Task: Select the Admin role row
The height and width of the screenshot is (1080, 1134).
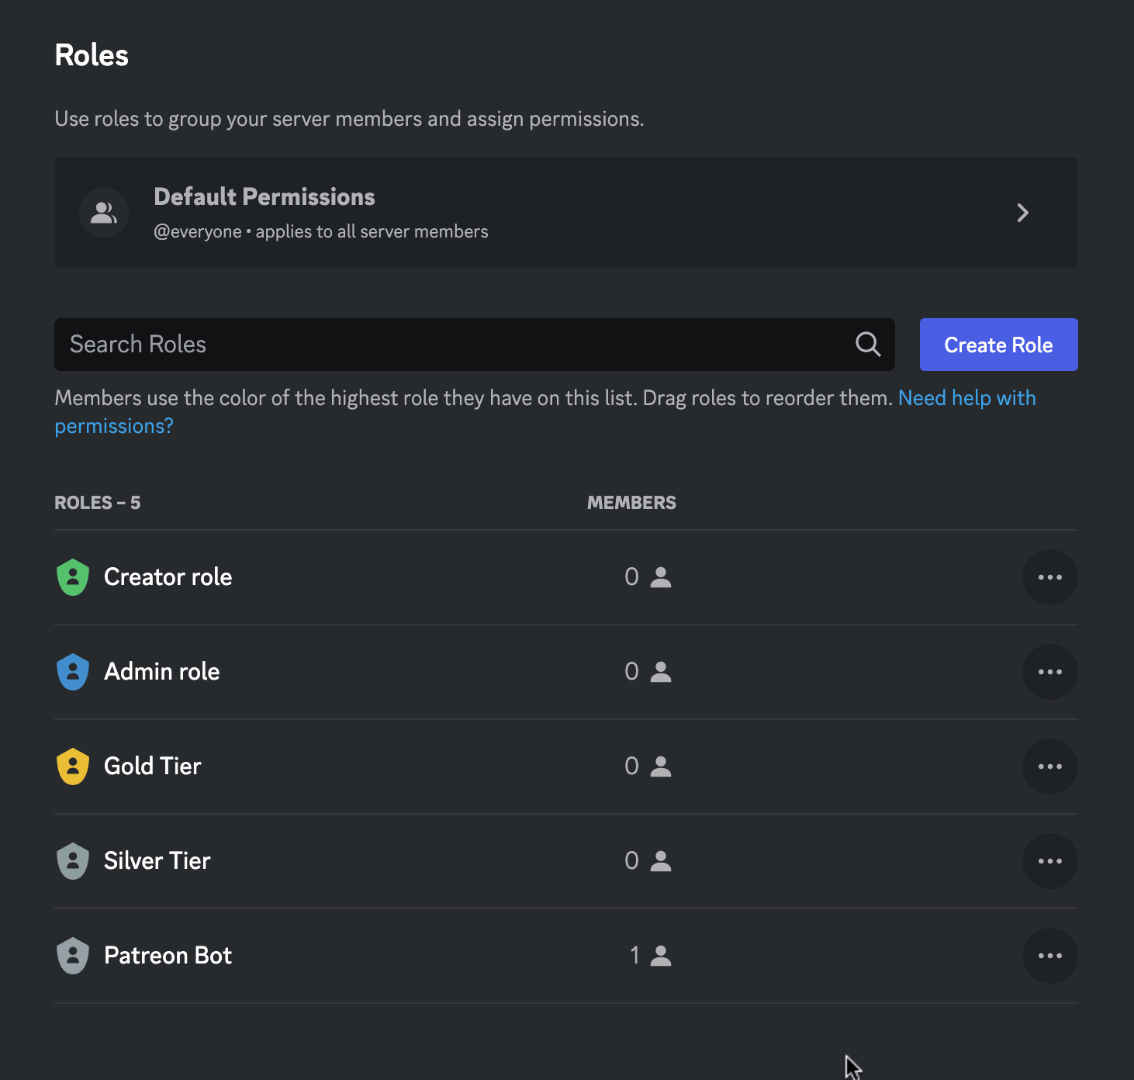Action: [400, 671]
